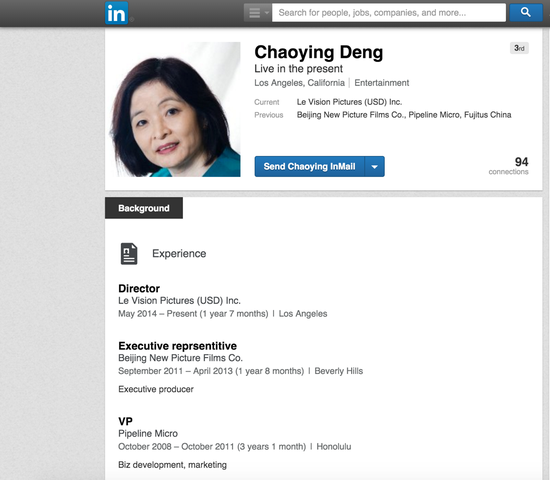Open Le Vision Pictures under Director role
550x480 pixels.
point(179,301)
